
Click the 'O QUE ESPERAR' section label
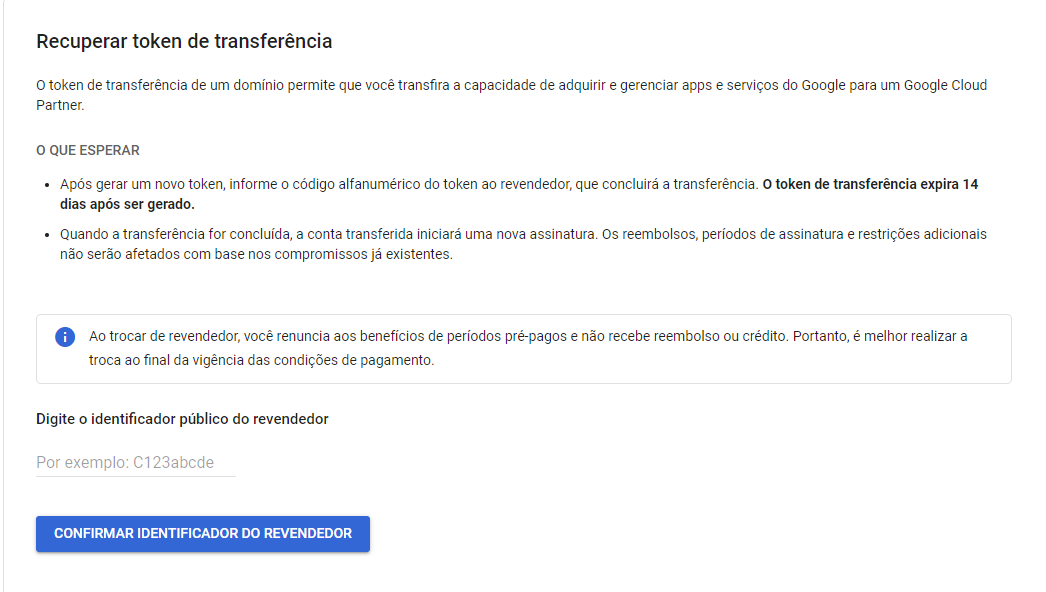pos(88,151)
